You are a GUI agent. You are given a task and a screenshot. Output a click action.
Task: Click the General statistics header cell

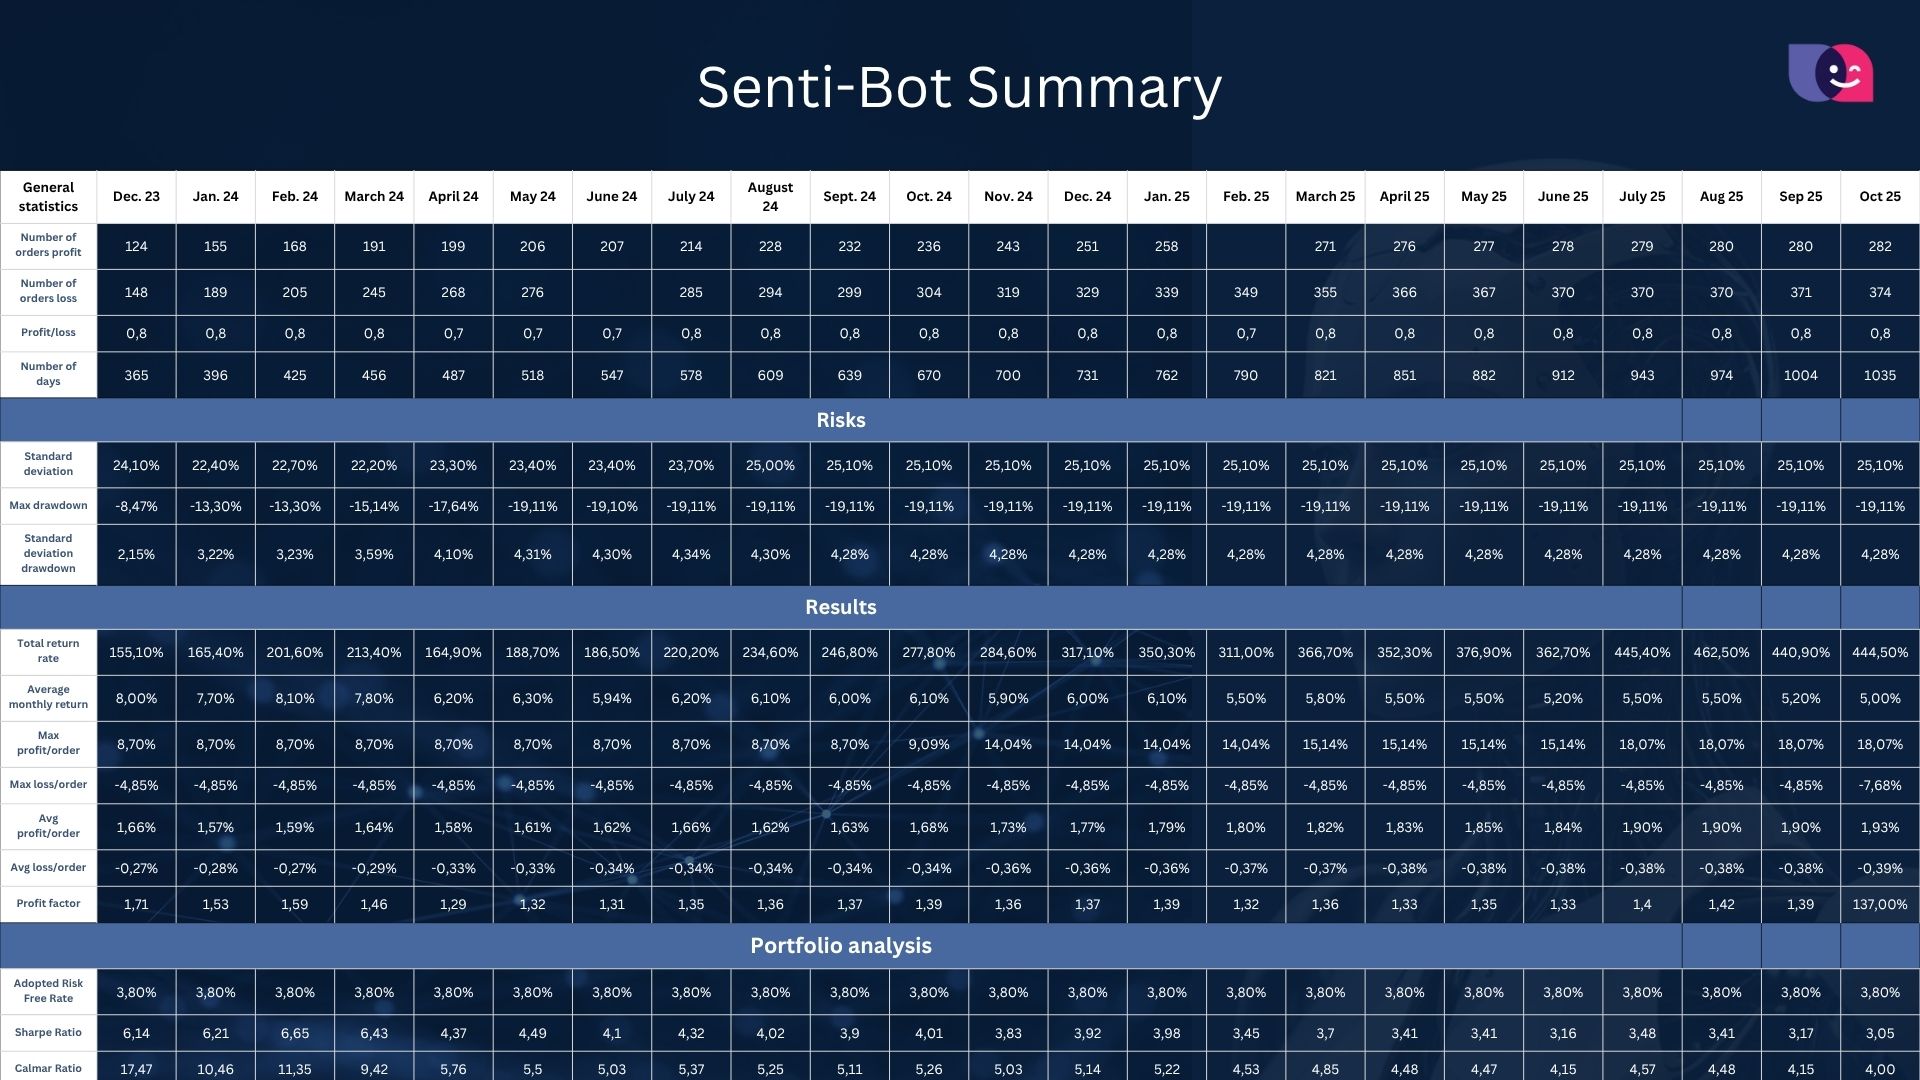click(48, 197)
